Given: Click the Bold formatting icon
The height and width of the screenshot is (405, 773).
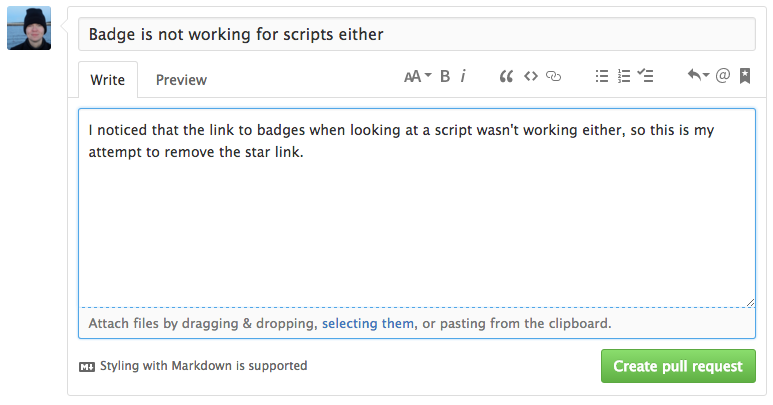Looking at the screenshot, I should point(445,76).
